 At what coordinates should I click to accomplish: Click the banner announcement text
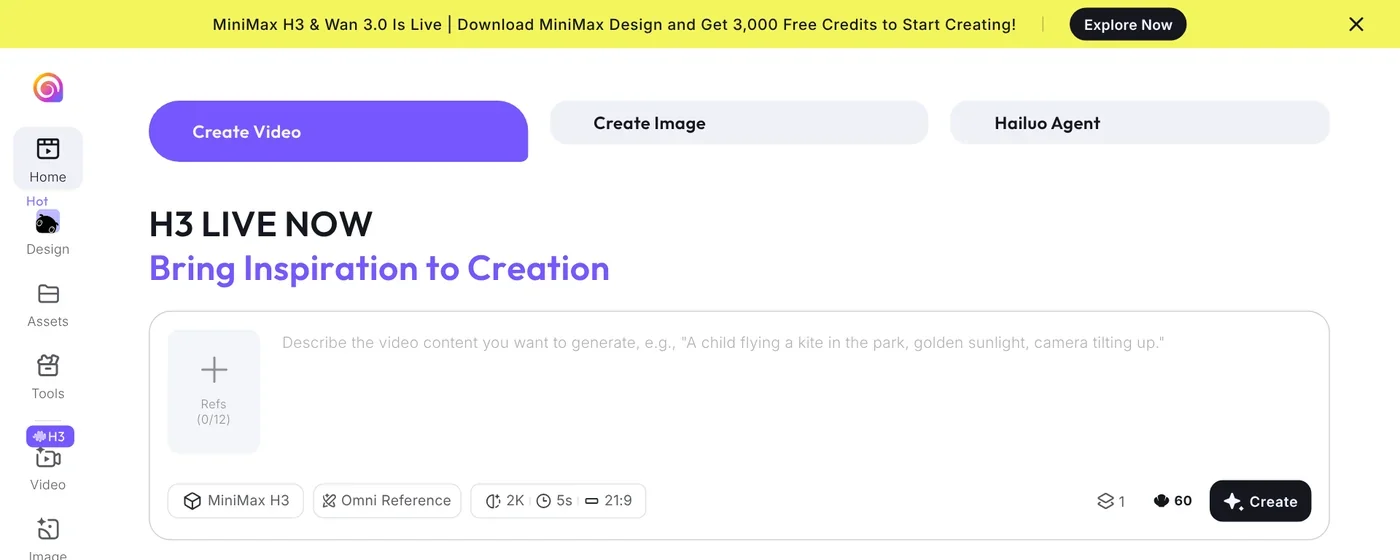point(614,24)
